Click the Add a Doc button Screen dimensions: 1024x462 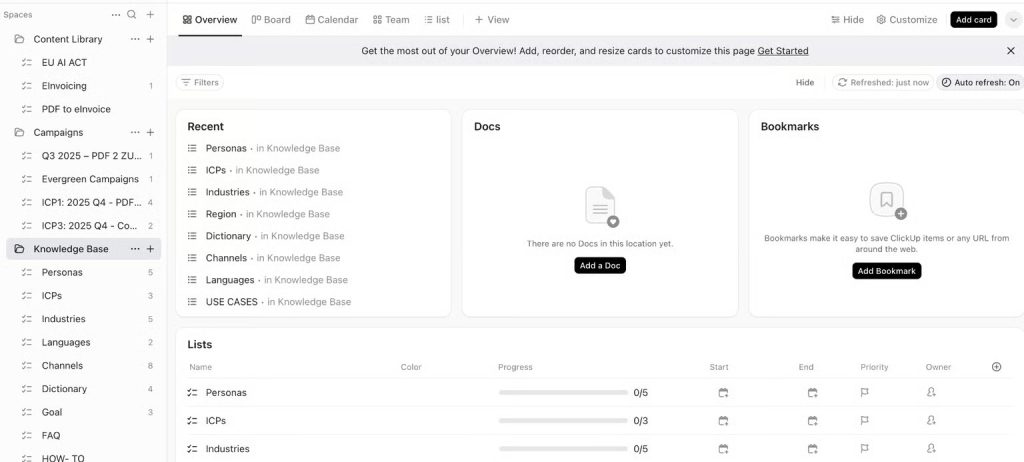click(600, 265)
